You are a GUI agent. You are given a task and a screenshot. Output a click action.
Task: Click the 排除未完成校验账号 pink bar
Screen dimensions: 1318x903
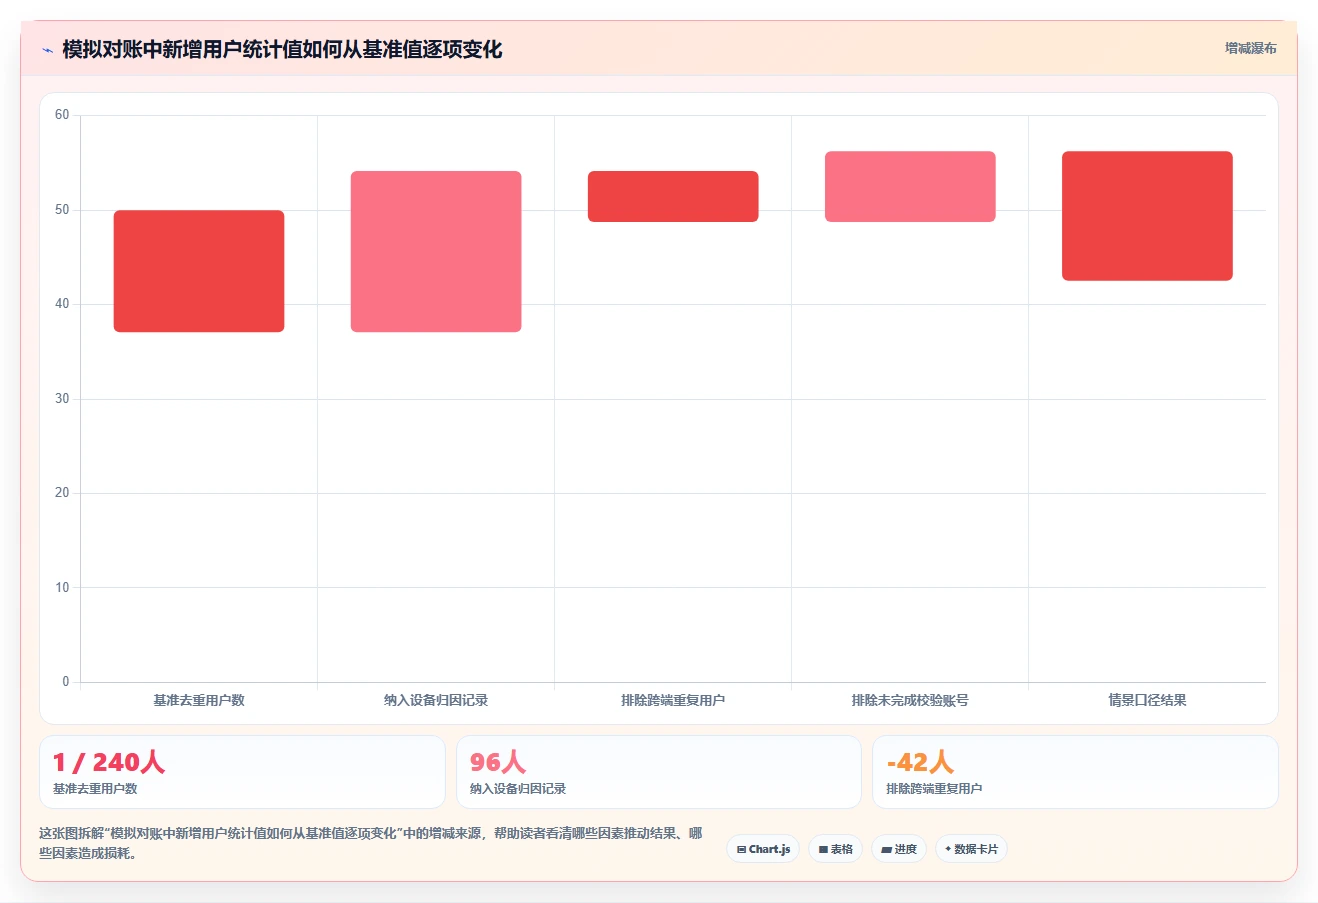coord(910,186)
